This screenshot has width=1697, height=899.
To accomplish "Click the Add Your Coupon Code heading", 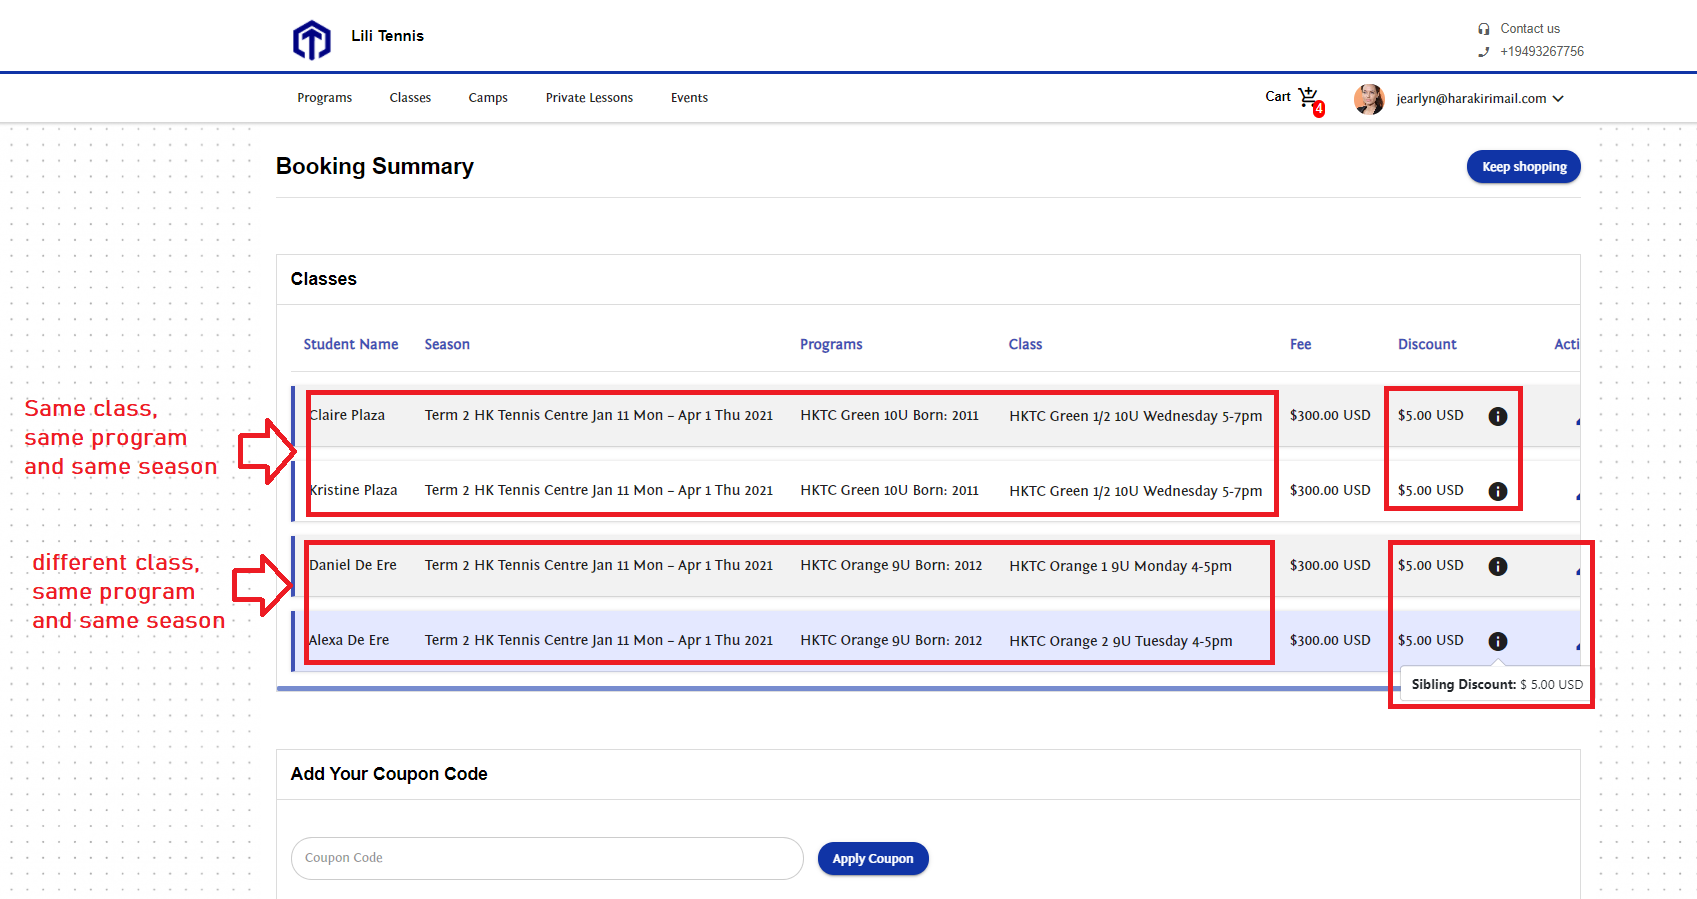I will pyautogui.click(x=389, y=774).
